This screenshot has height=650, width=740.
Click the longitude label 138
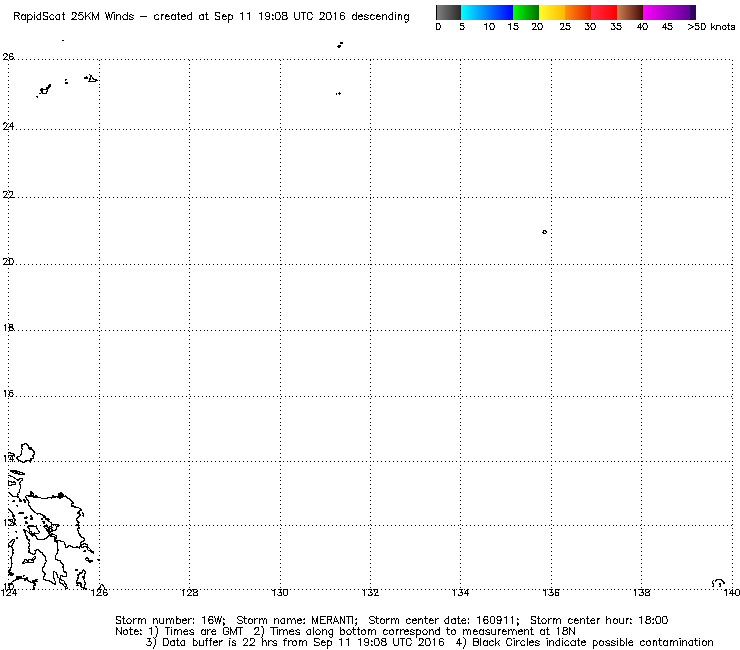click(641, 592)
